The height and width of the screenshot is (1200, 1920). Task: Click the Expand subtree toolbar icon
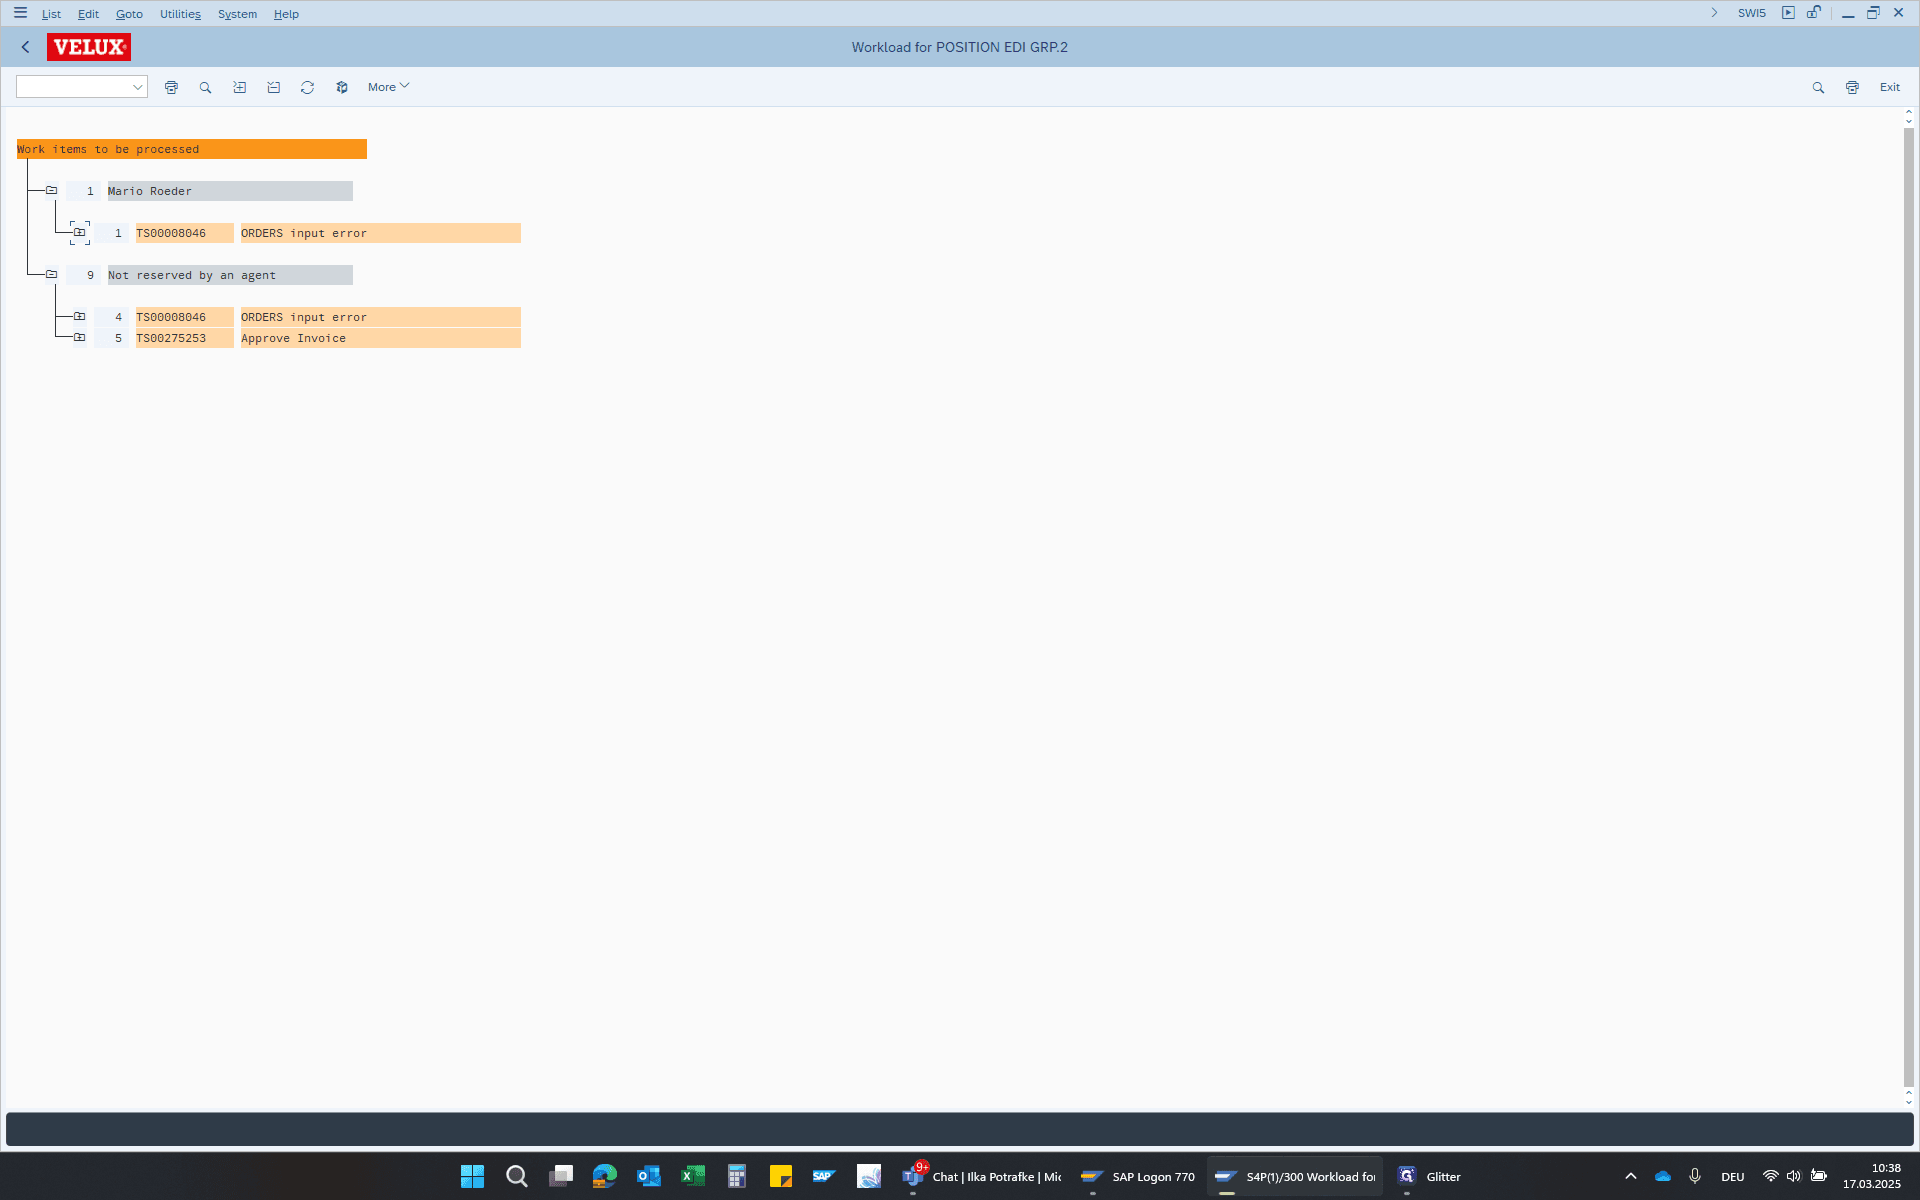pos(240,88)
